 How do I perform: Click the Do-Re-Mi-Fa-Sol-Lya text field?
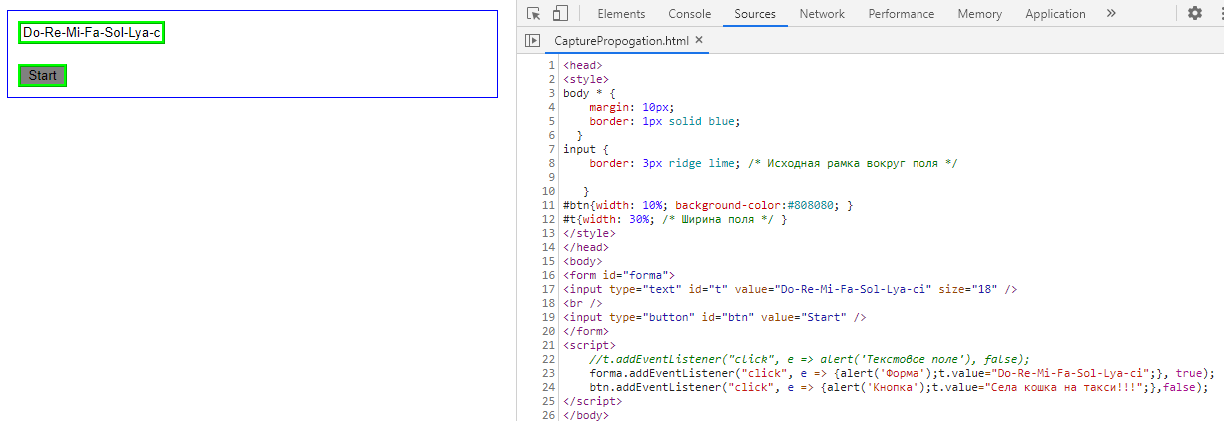coord(91,33)
